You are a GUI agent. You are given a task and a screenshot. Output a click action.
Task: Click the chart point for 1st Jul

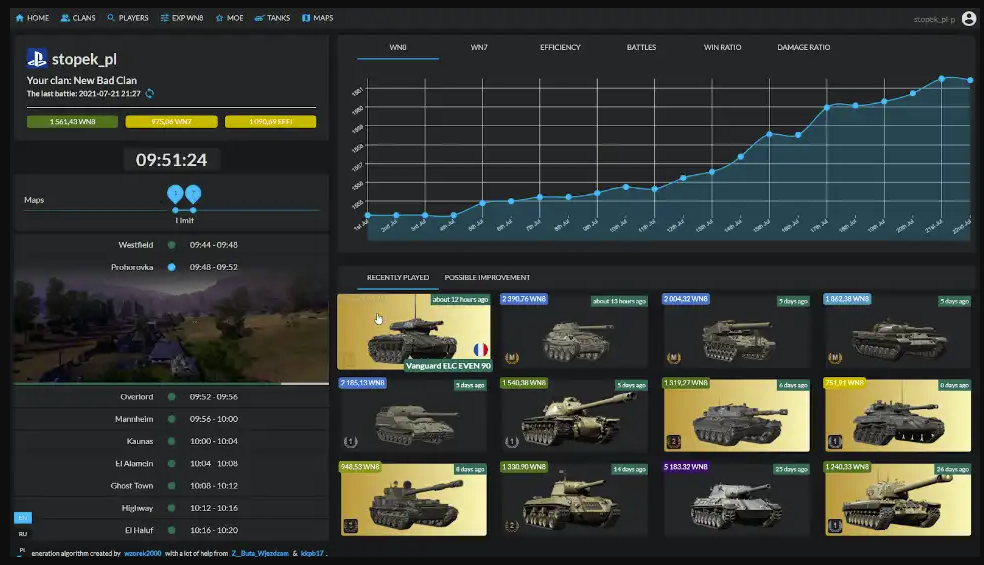(x=368, y=215)
